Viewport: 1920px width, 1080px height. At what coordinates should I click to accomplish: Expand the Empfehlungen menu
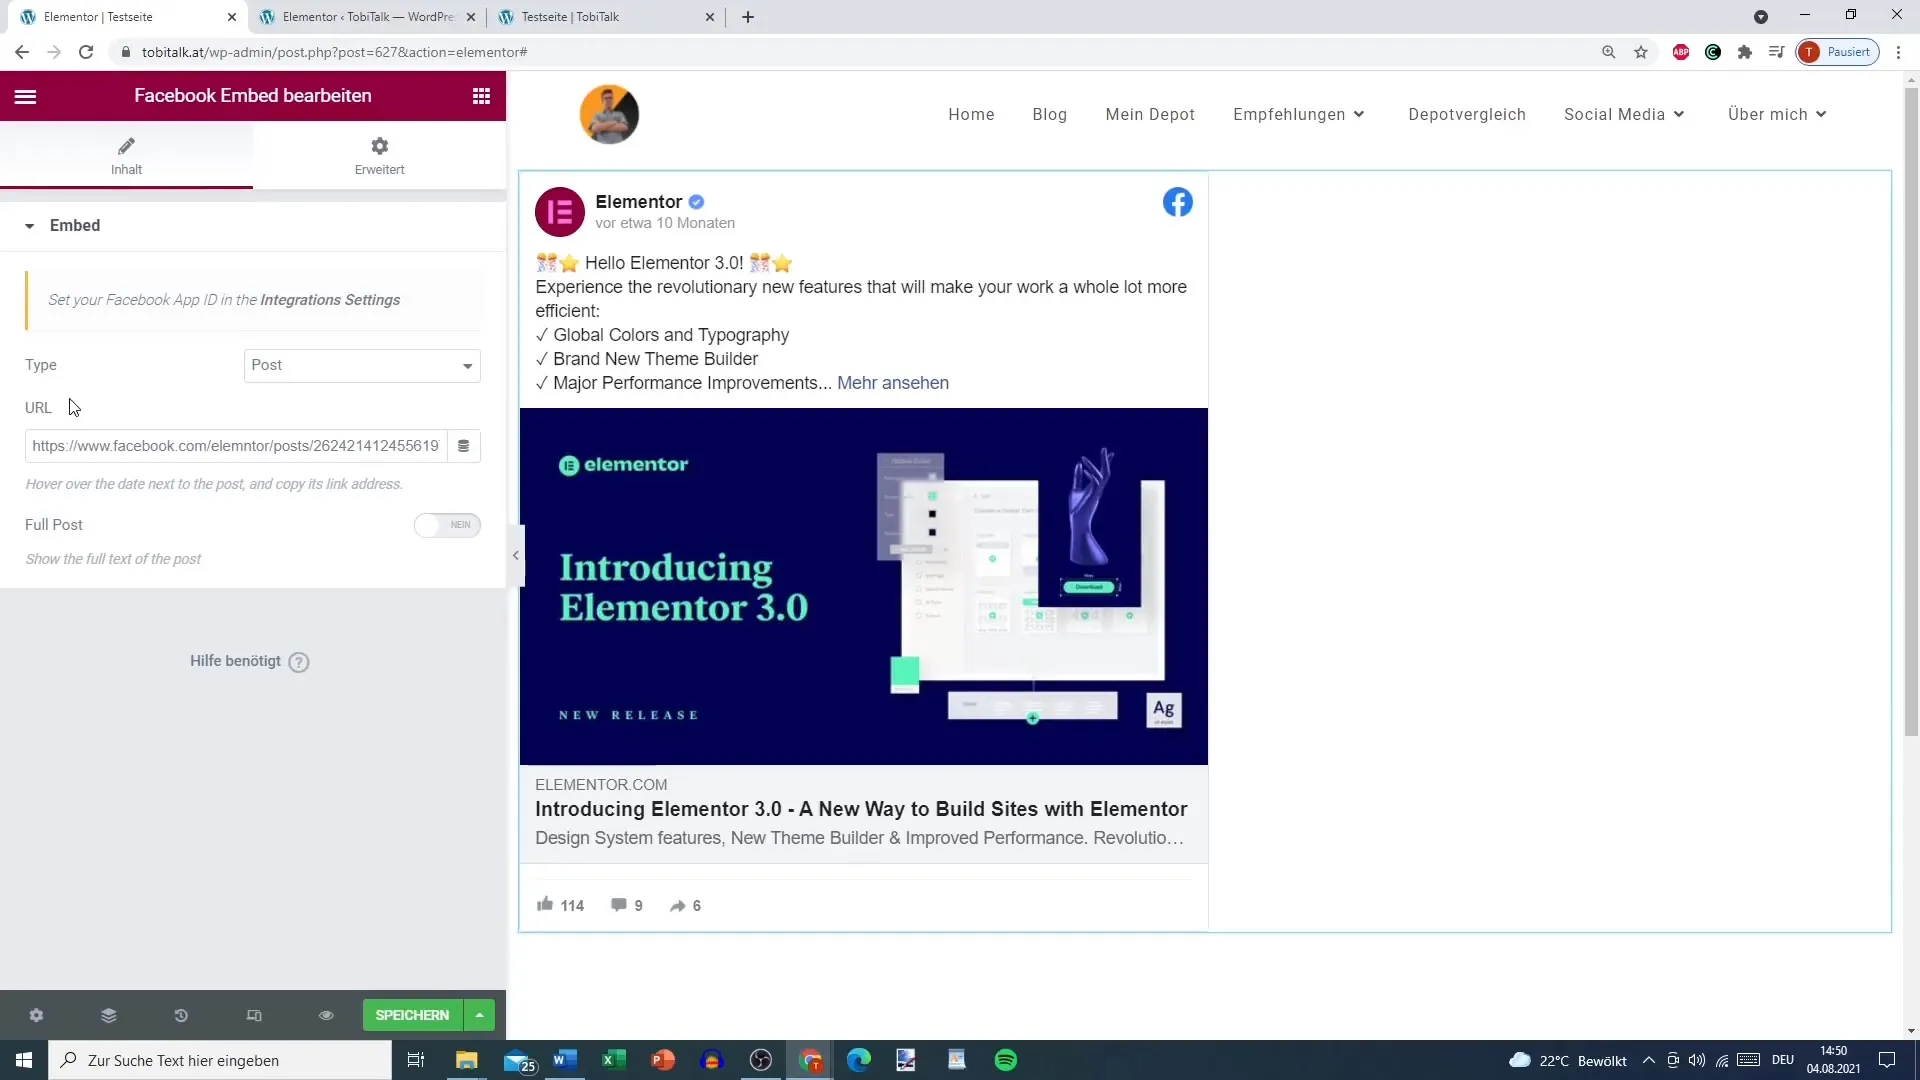[1298, 114]
